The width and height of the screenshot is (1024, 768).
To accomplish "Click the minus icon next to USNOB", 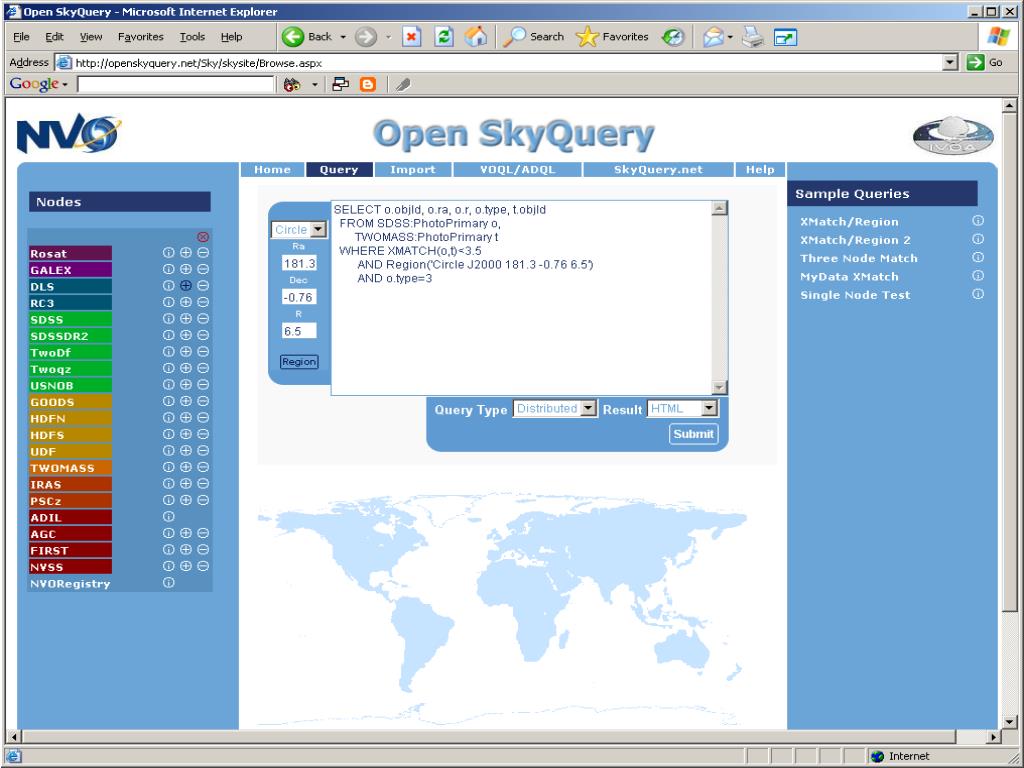I will click(x=203, y=384).
